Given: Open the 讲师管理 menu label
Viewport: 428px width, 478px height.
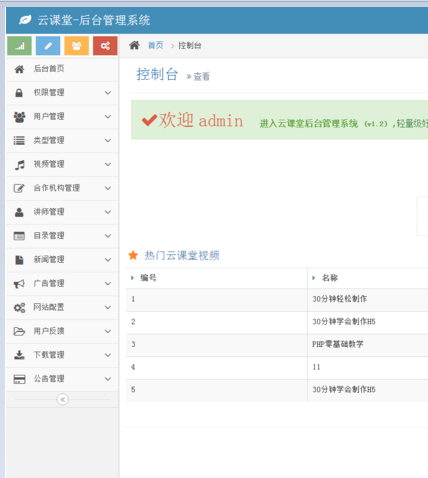Looking at the screenshot, I should pyautogui.click(x=49, y=212).
